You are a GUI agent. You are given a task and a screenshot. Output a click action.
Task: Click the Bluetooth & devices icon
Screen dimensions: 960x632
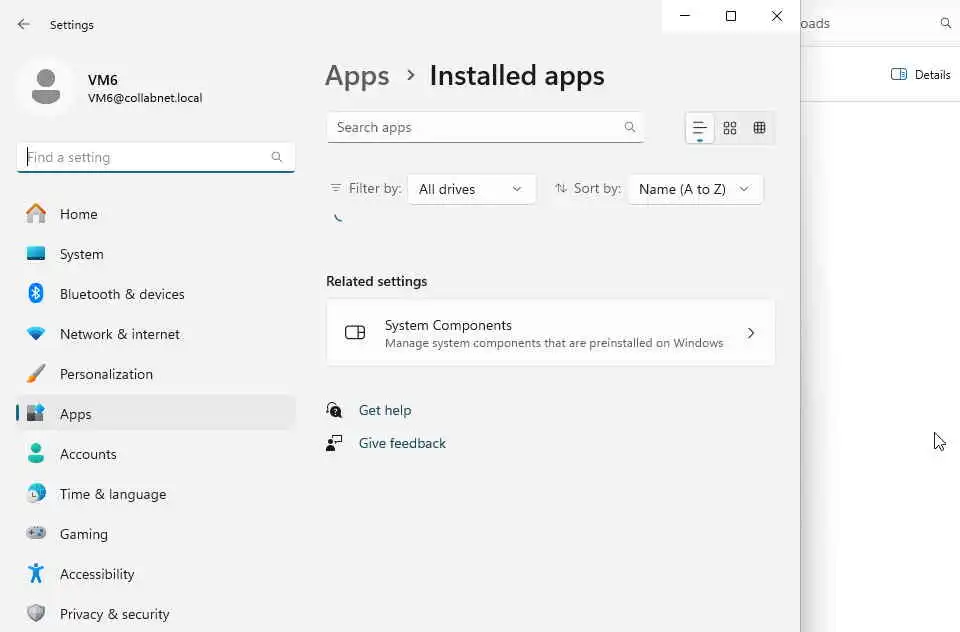[36, 294]
